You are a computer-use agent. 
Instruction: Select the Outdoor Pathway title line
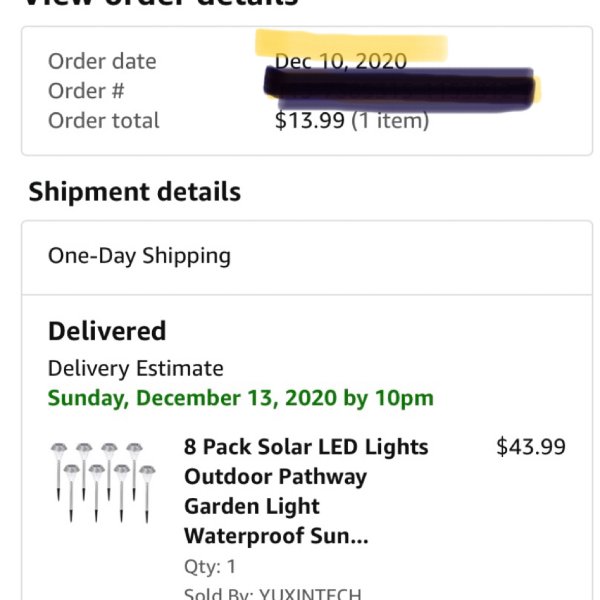point(276,477)
